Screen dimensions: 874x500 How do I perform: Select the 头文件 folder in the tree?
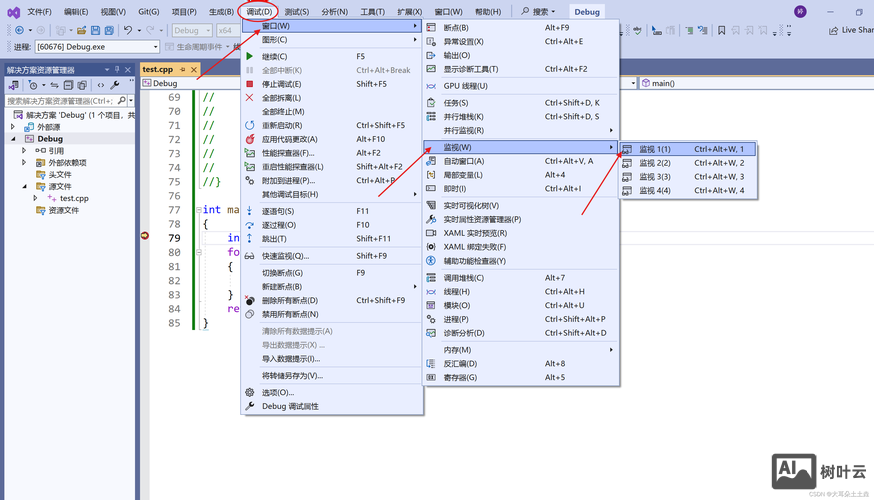point(60,174)
